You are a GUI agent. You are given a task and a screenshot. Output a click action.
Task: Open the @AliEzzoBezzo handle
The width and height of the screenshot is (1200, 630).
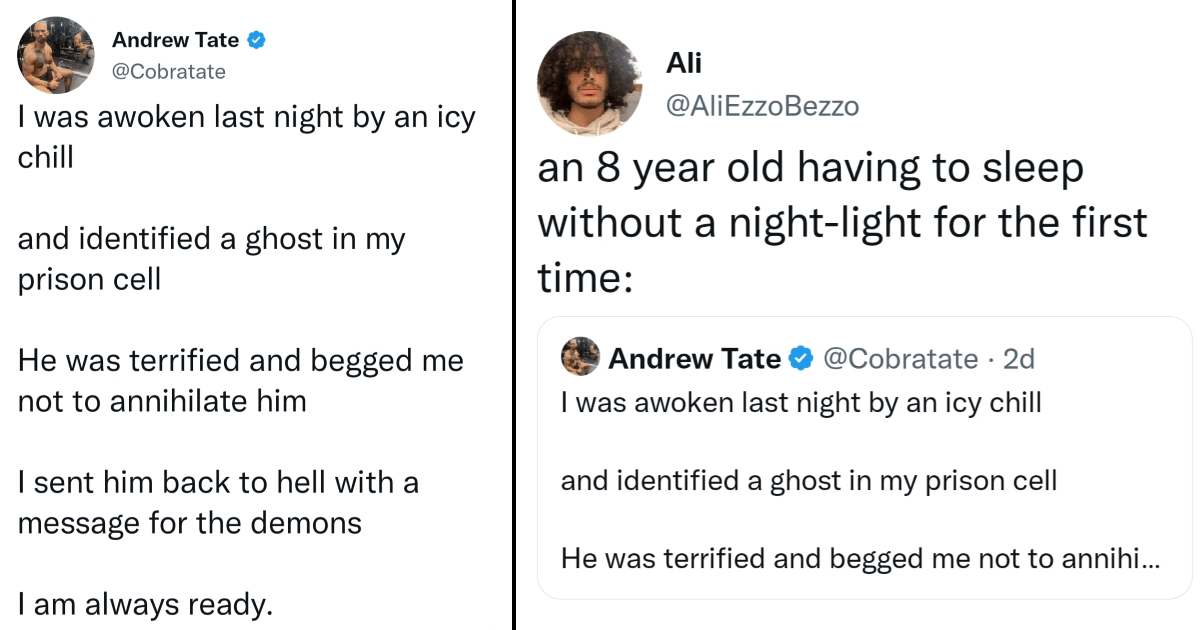tap(763, 106)
